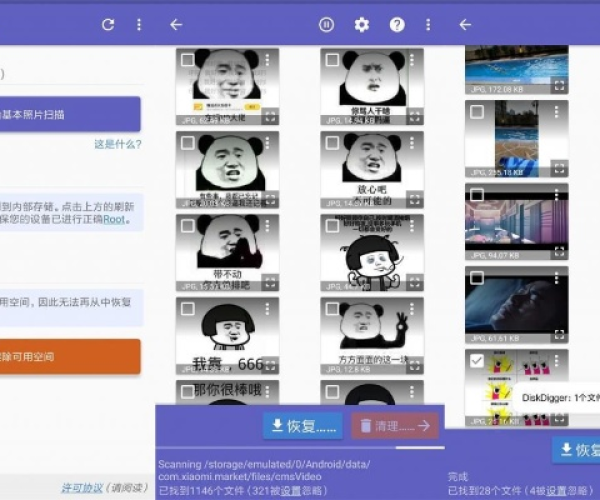Viewport: 600px width, 500px height.
Task: Expand 你骂人干啥 image to fullscreen
Action: click(415, 117)
